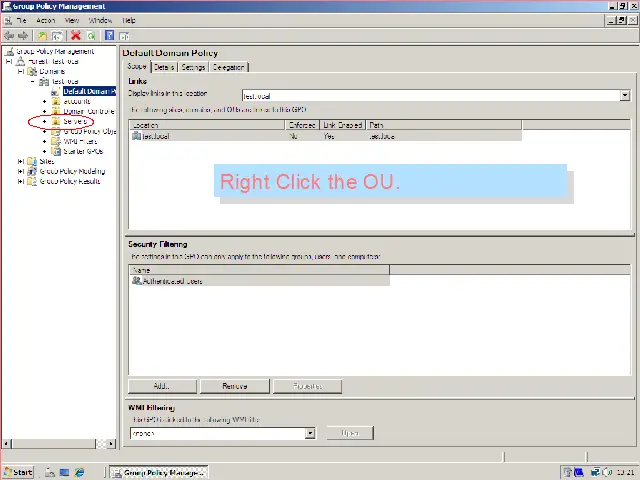Click the volume icon in system tray
640x480 pixels.
coord(606,472)
